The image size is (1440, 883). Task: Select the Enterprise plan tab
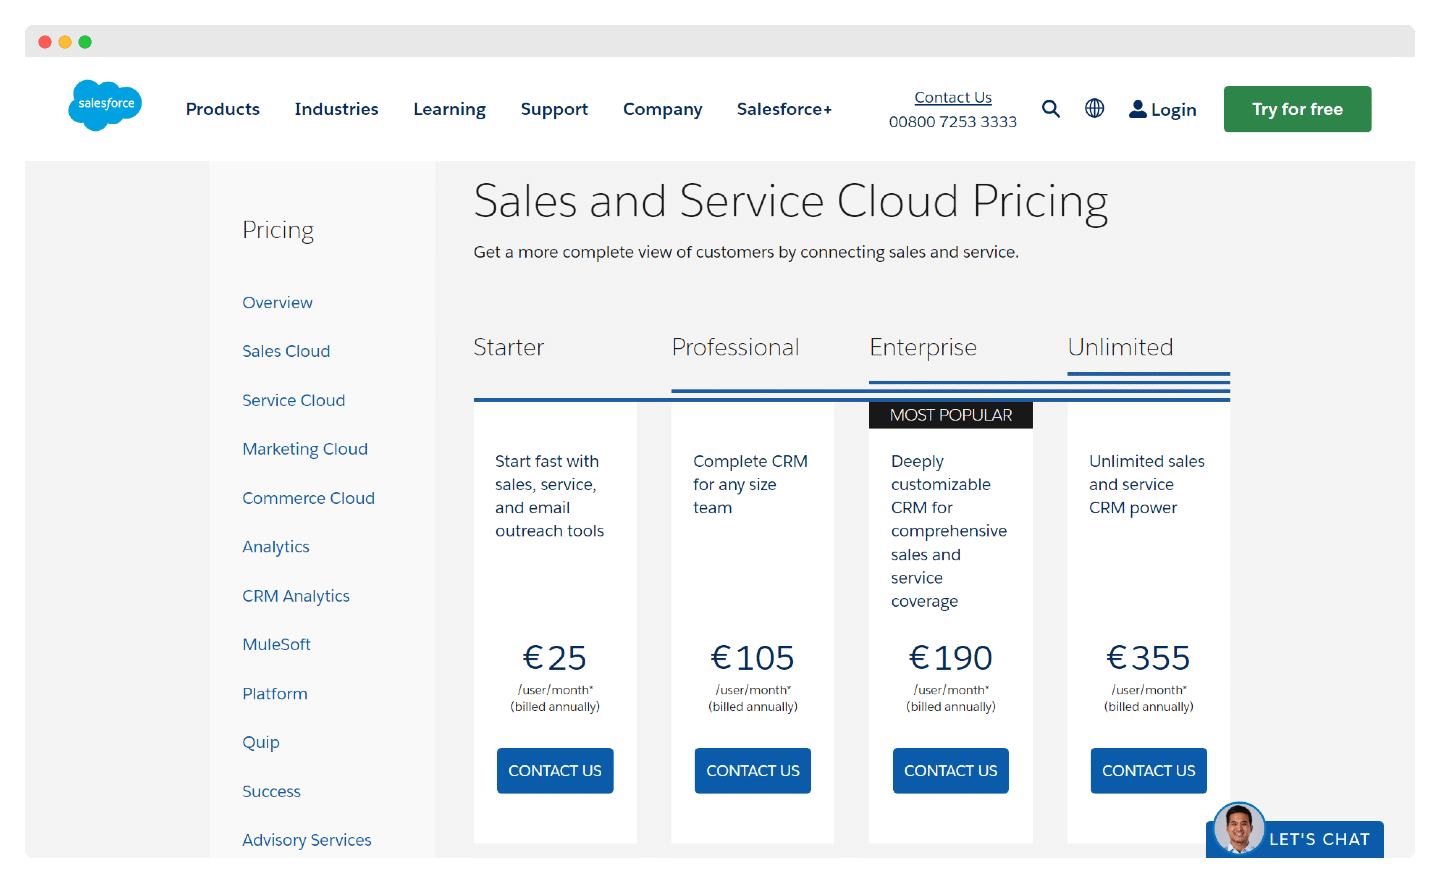pyautogui.click(x=923, y=347)
